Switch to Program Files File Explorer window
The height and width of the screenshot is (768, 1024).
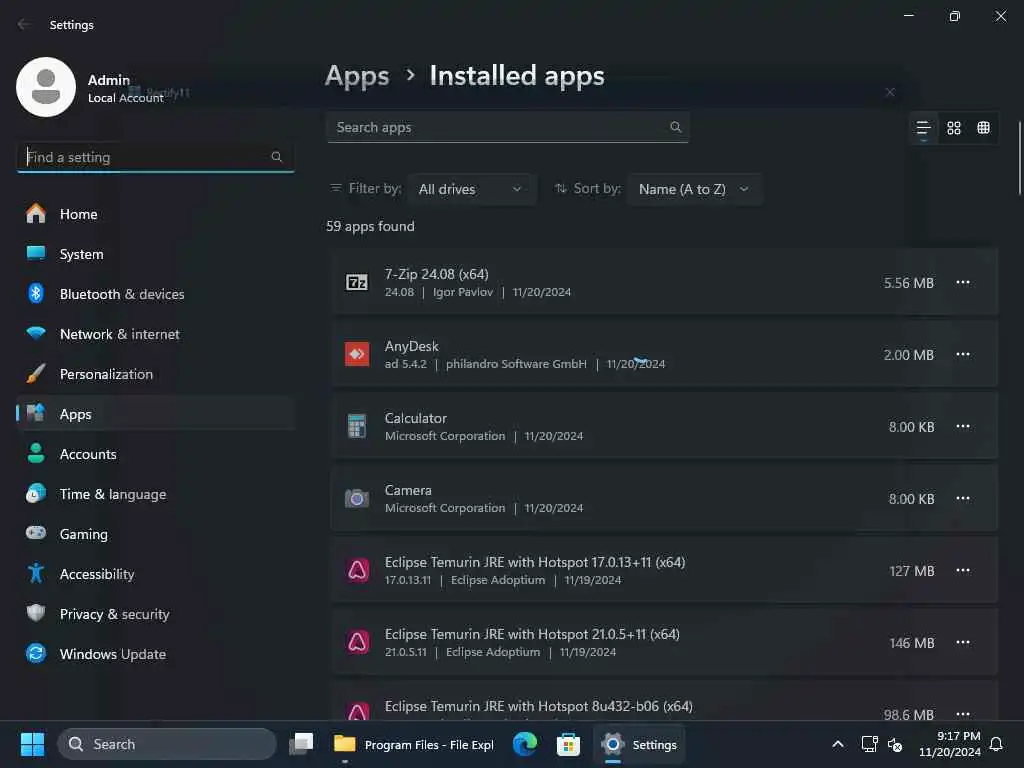pyautogui.click(x=413, y=744)
